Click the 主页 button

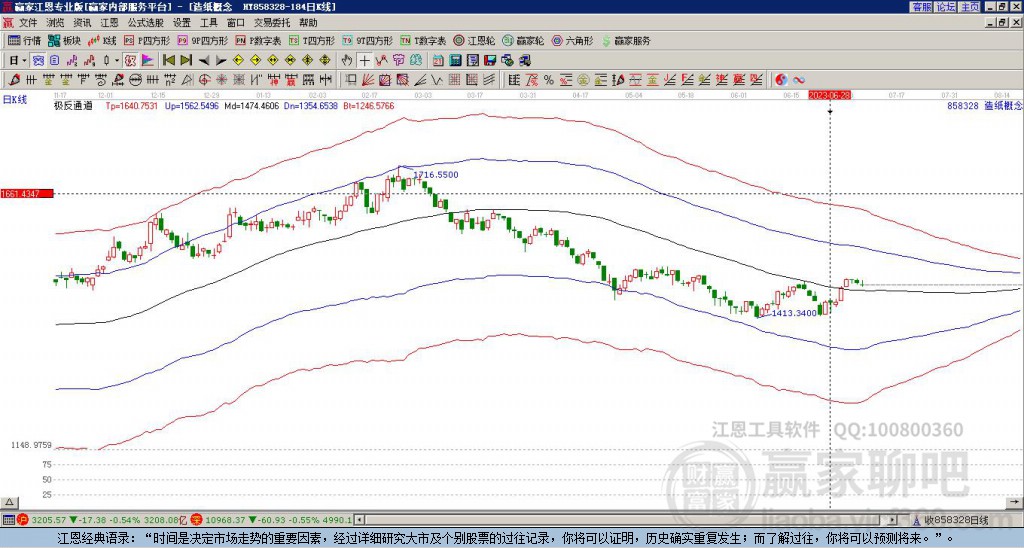point(969,7)
